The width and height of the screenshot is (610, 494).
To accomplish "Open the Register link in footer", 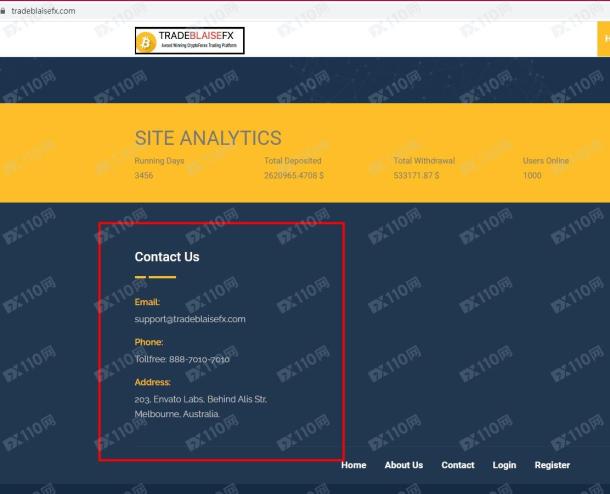I will (552, 465).
